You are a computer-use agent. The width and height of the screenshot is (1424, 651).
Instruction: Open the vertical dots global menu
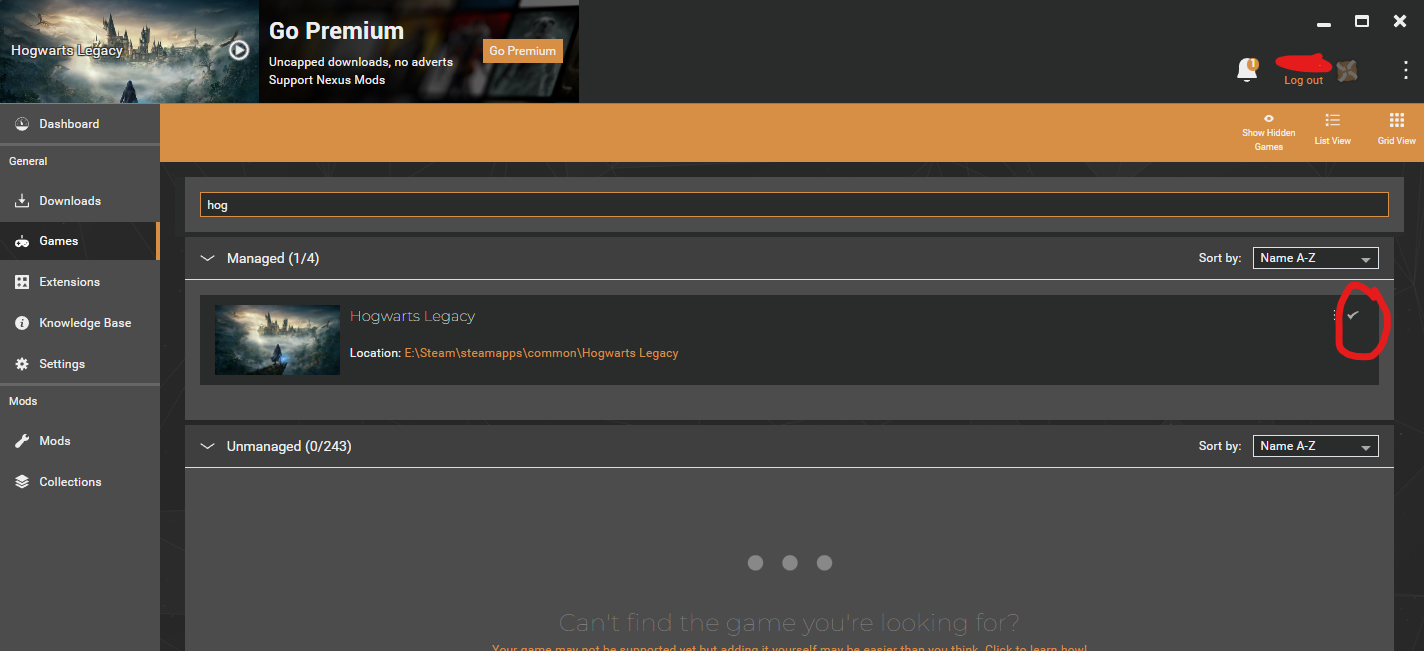tap(1406, 70)
